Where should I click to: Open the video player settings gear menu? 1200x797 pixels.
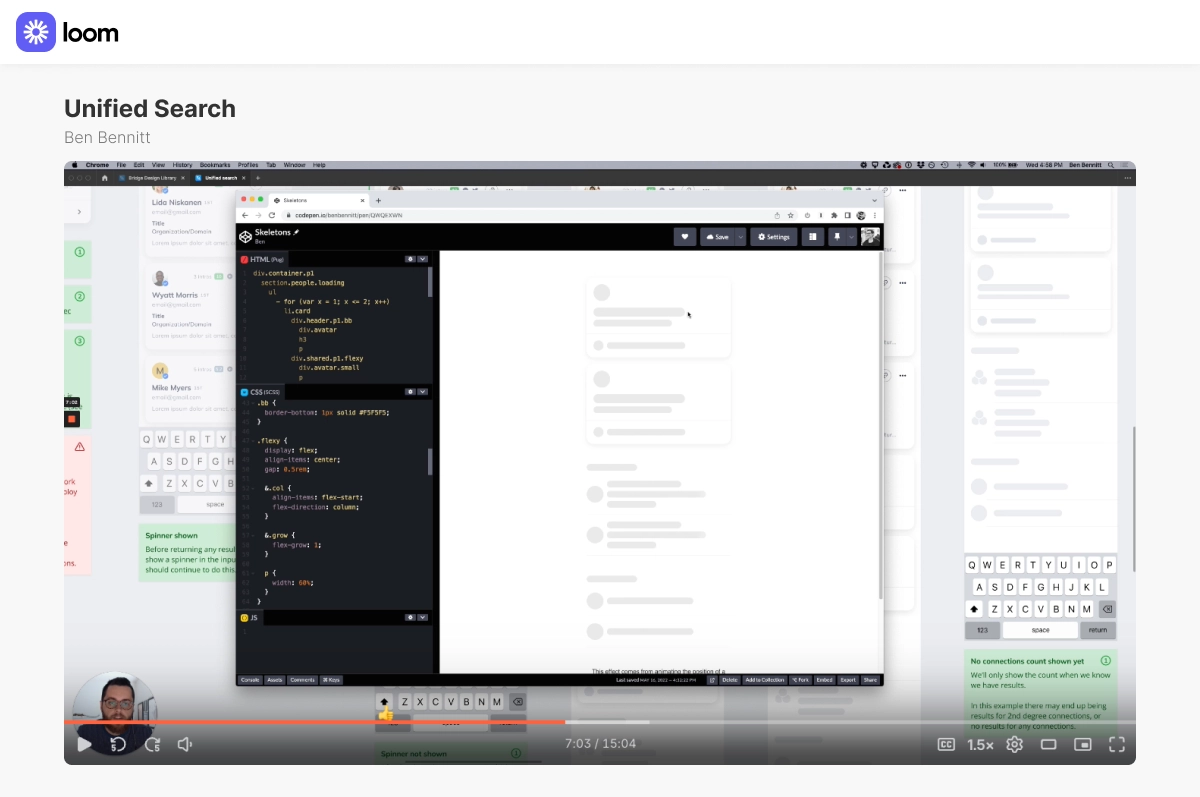(x=1014, y=744)
